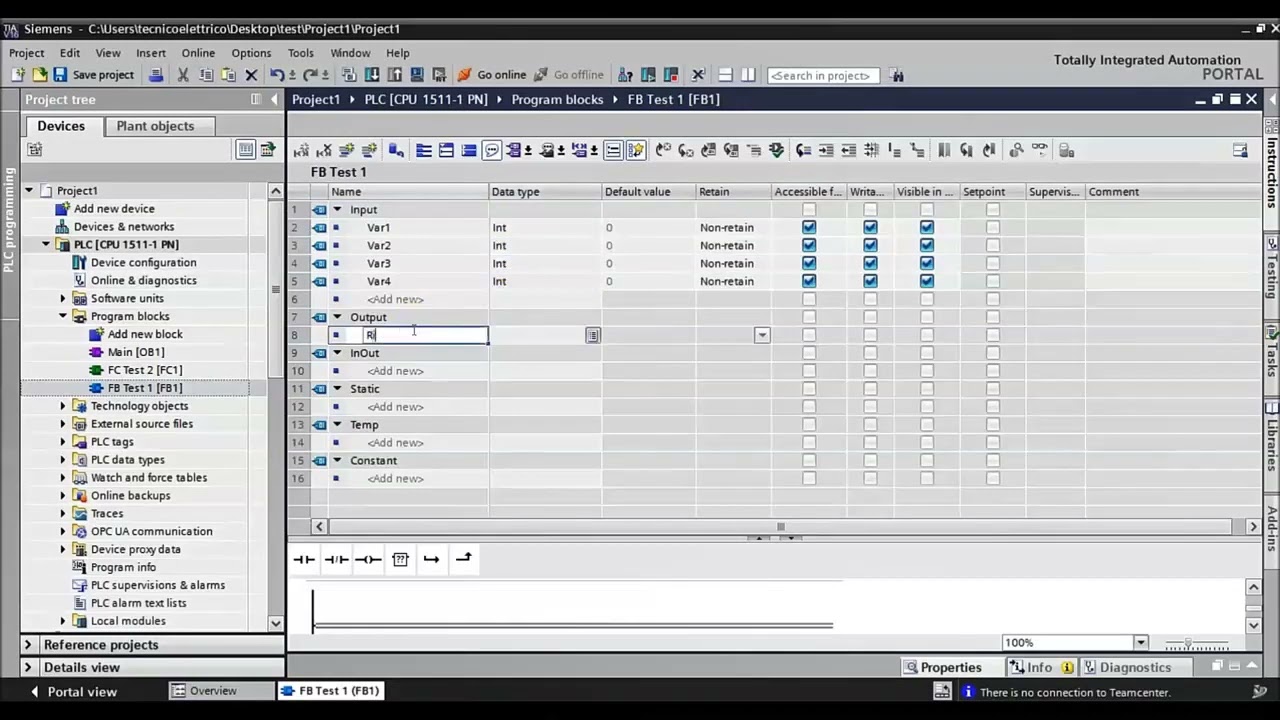Click the Paste icon in main toolbar
1280x720 pixels.
point(228,75)
